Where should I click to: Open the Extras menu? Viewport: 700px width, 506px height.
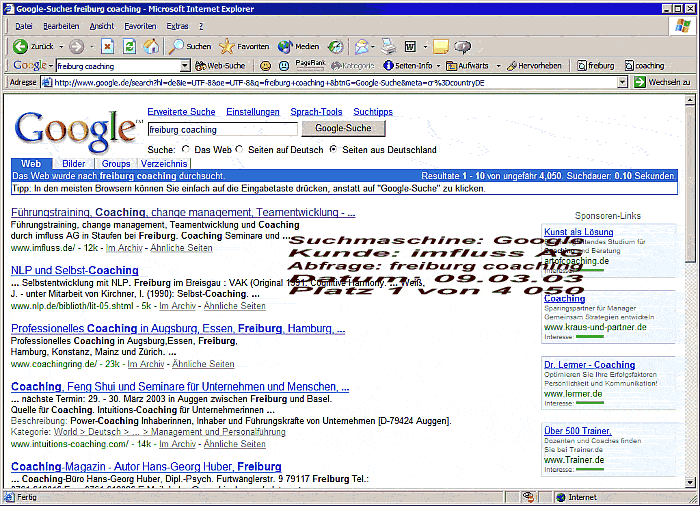(177, 26)
